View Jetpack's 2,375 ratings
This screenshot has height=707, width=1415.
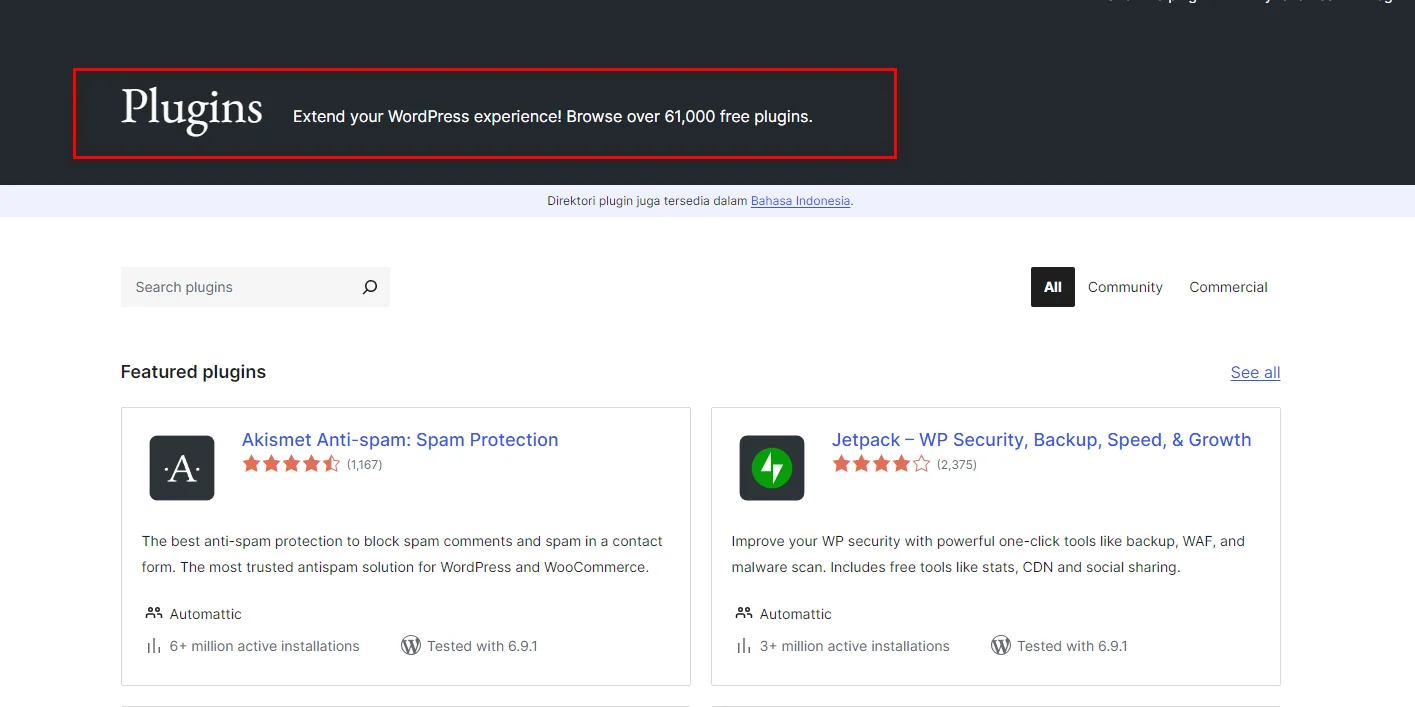click(x=956, y=464)
